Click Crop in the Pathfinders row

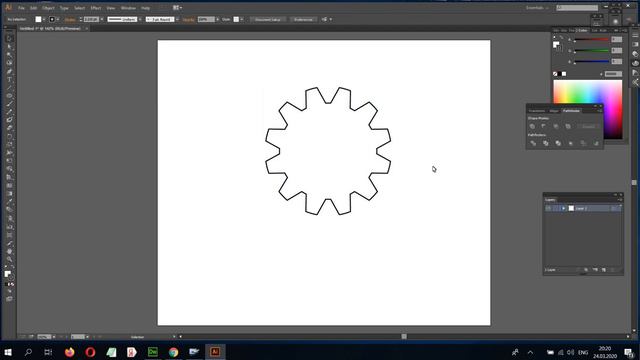point(571,143)
